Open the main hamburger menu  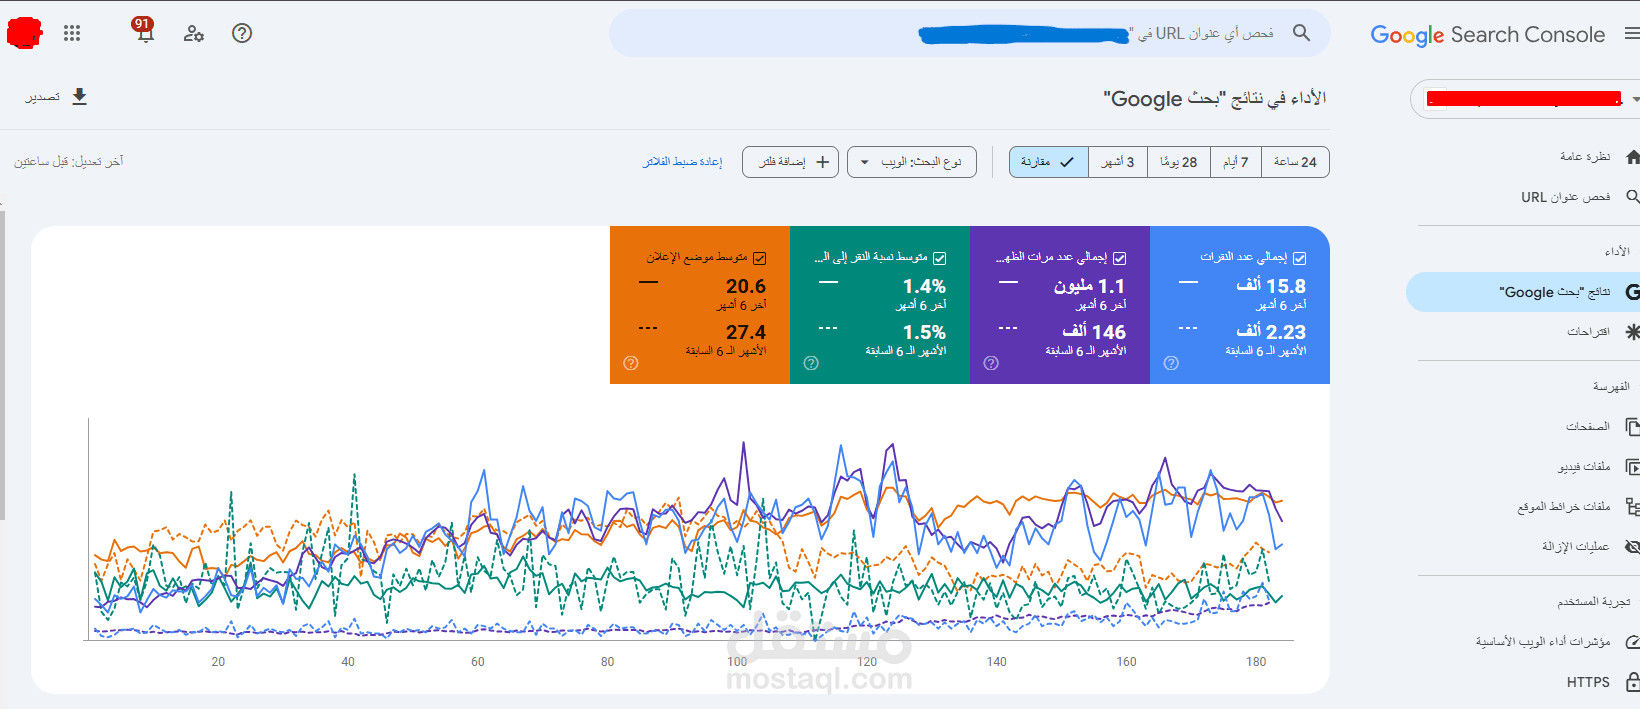pyautogui.click(x=1632, y=34)
